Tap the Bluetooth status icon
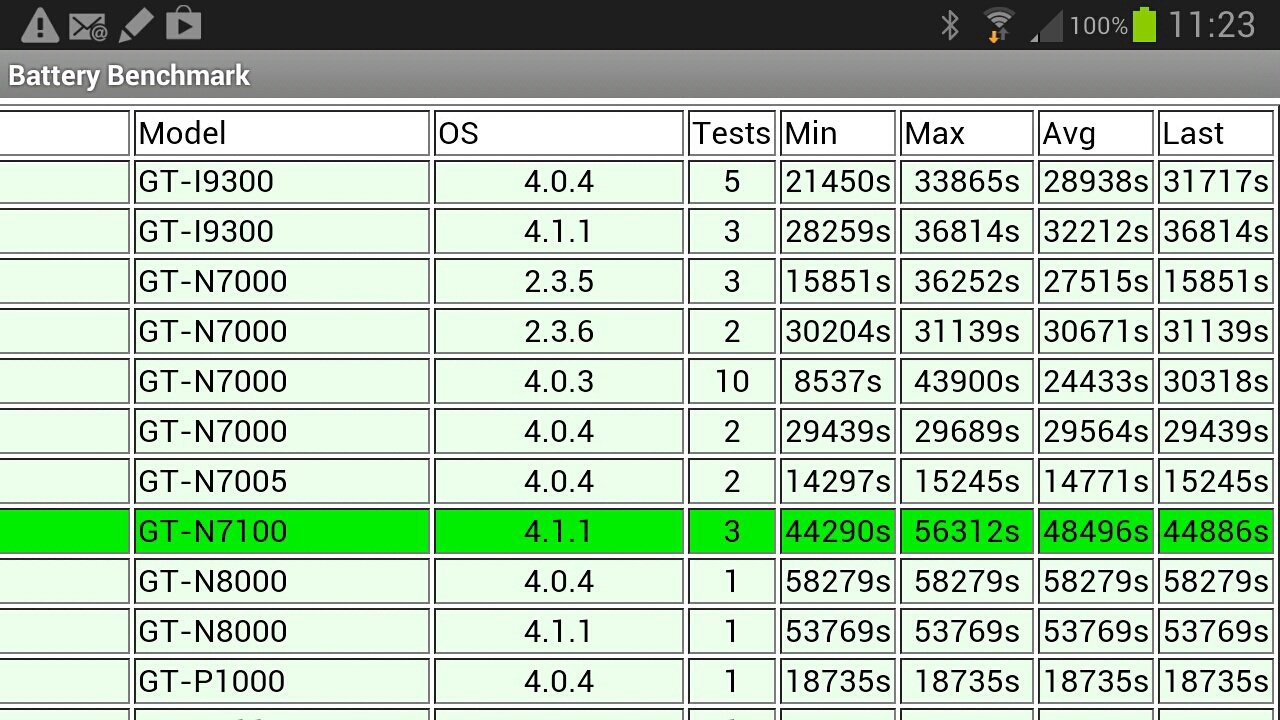 coord(950,25)
